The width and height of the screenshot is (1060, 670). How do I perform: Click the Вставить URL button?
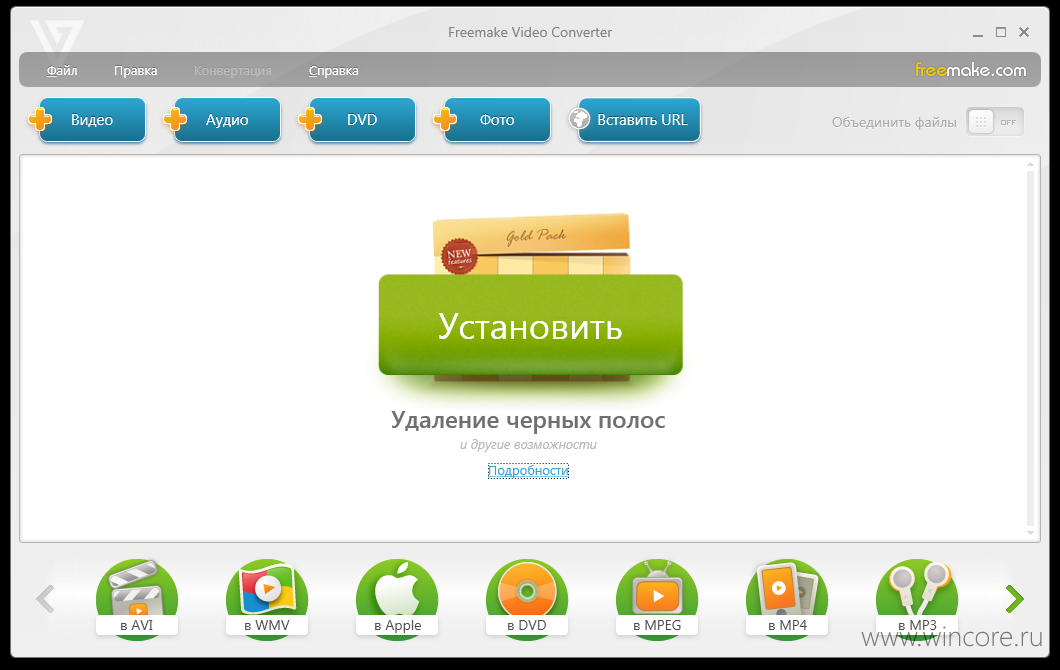635,120
